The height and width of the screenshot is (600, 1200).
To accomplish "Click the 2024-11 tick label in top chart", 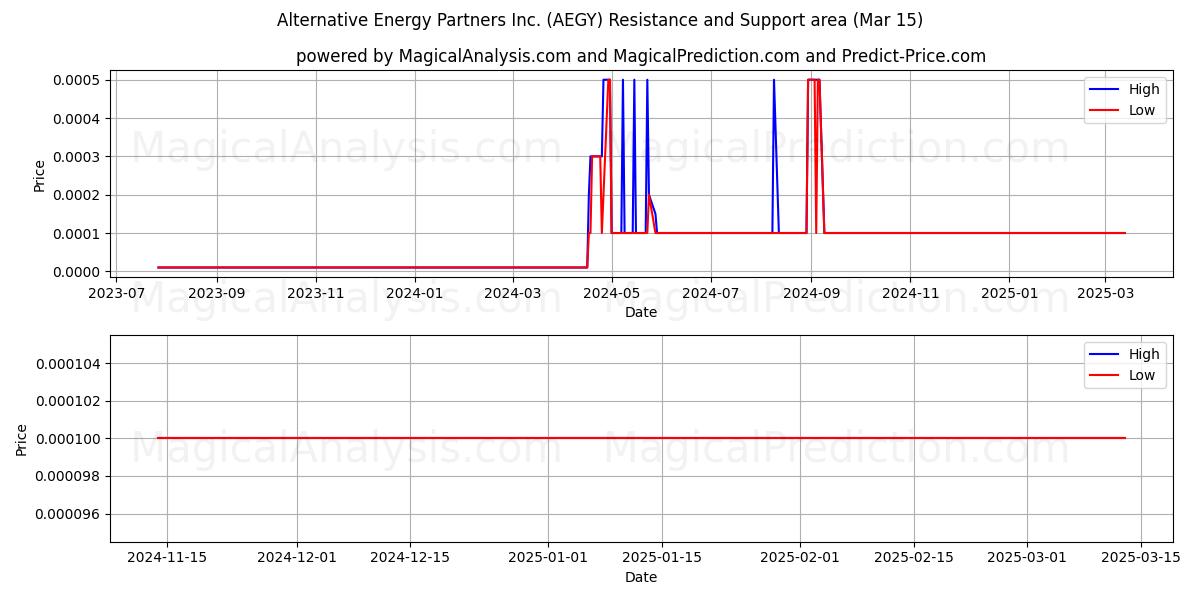I will click(x=910, y=293).
